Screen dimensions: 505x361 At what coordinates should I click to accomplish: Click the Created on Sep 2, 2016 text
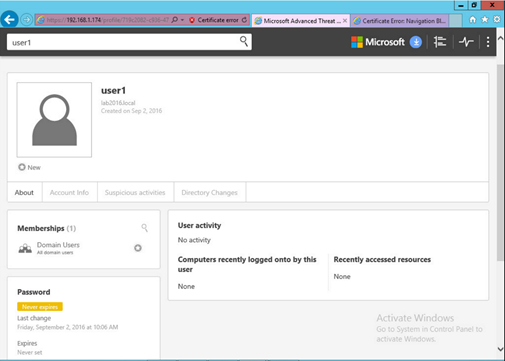click(131, 111)
